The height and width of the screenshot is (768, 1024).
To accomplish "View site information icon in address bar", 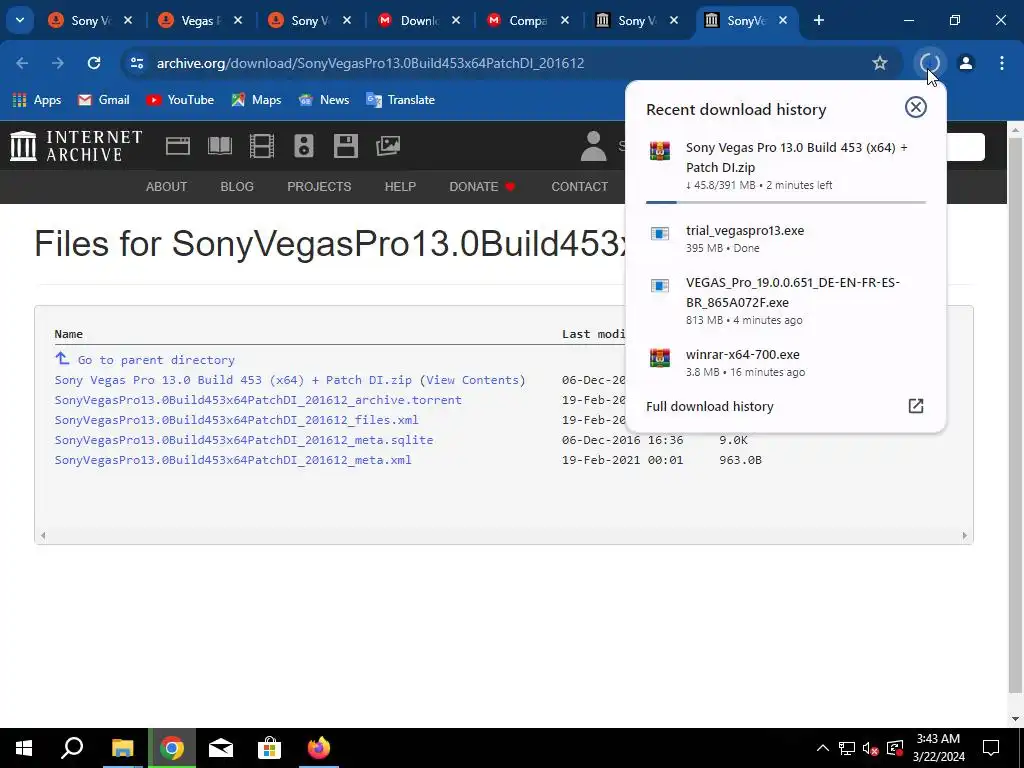I will pyautogui.click(x=137, y=63).
